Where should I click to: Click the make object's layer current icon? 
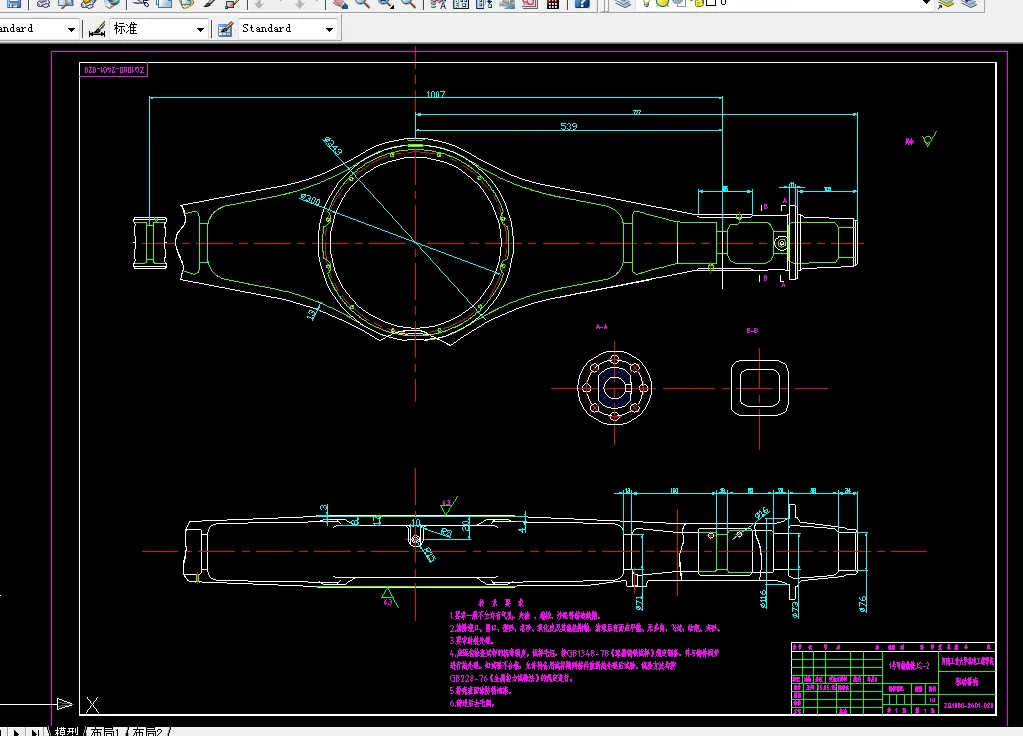pyautogui.click(x=946, y=3)
